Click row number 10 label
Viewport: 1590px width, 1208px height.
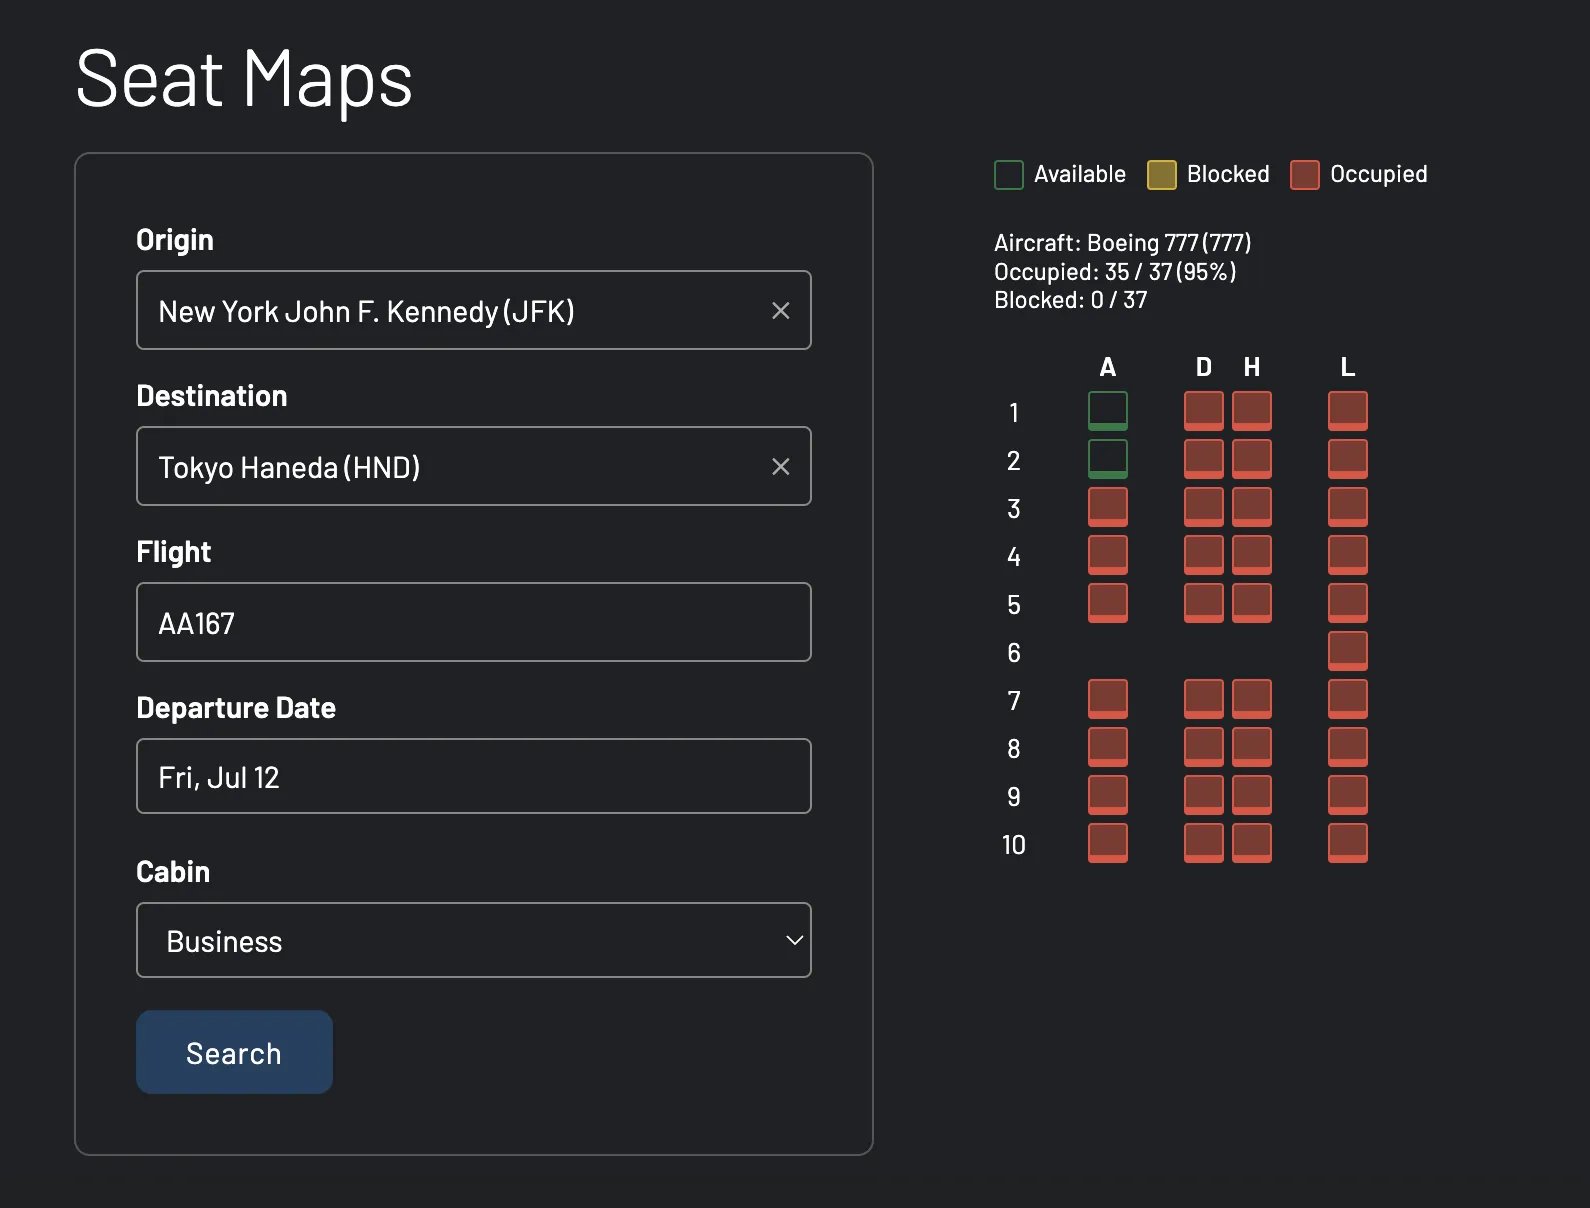pos(1014,845)
